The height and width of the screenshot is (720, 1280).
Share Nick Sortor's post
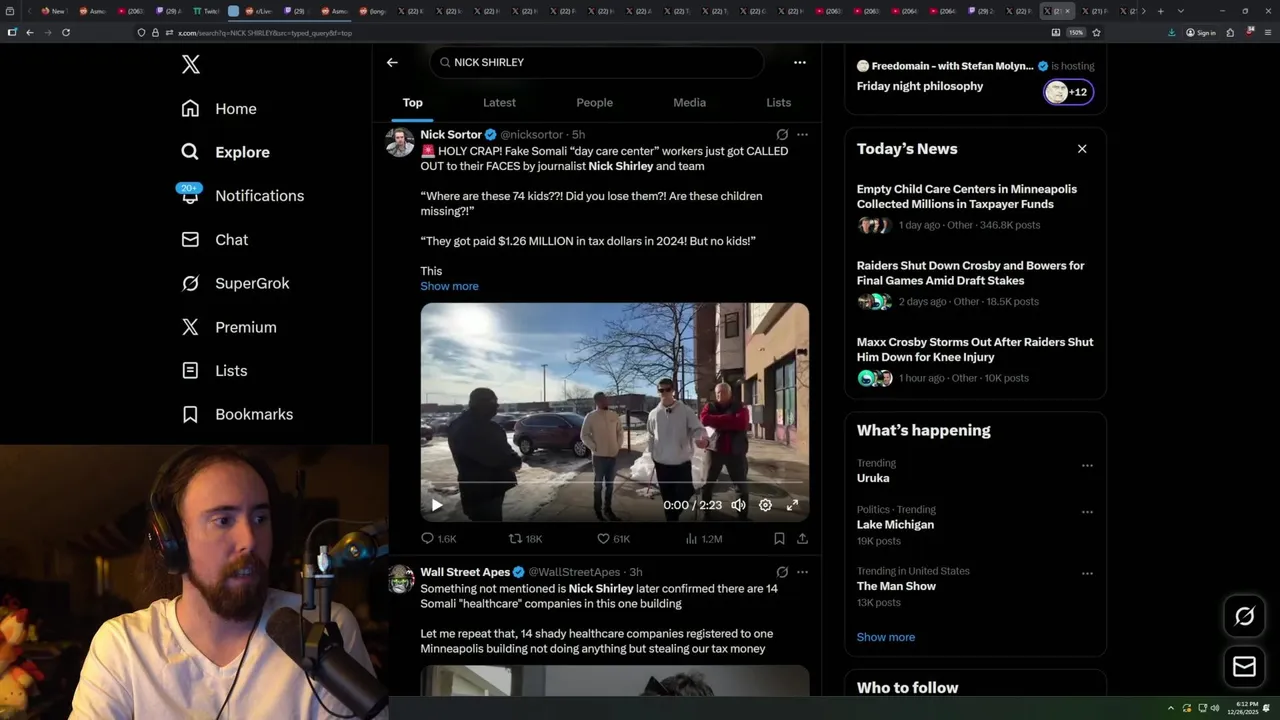pos(802,539)
